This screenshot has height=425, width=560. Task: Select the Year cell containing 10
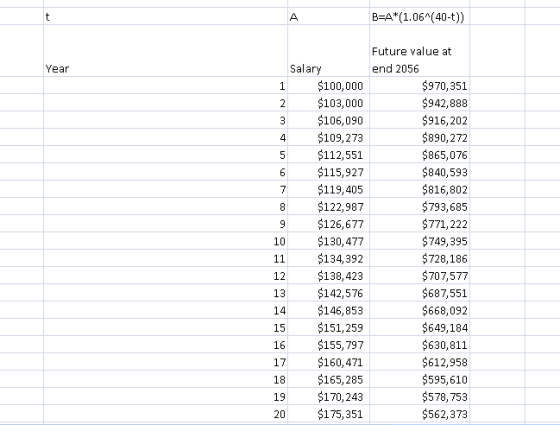point(165,241)
